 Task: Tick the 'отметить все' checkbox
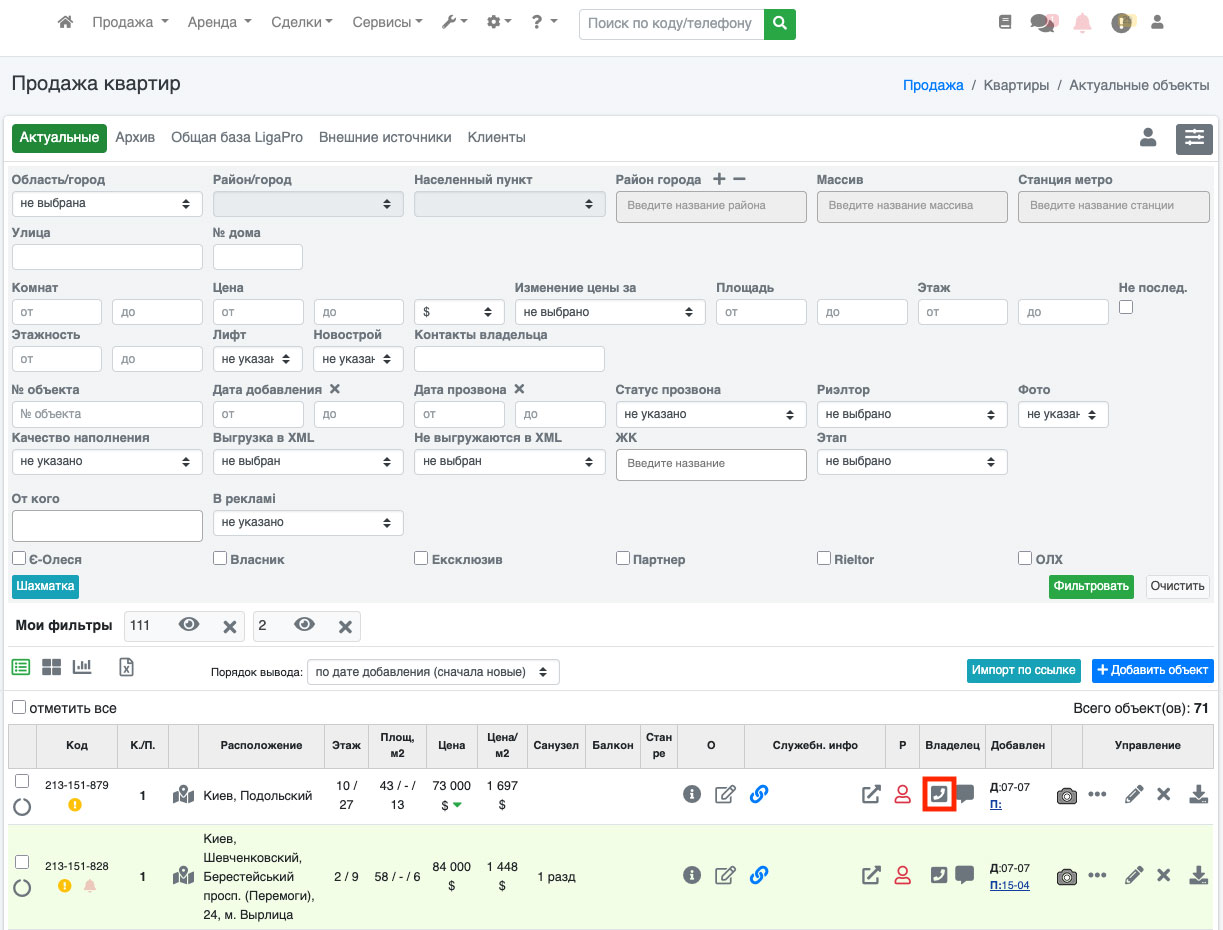19,707
